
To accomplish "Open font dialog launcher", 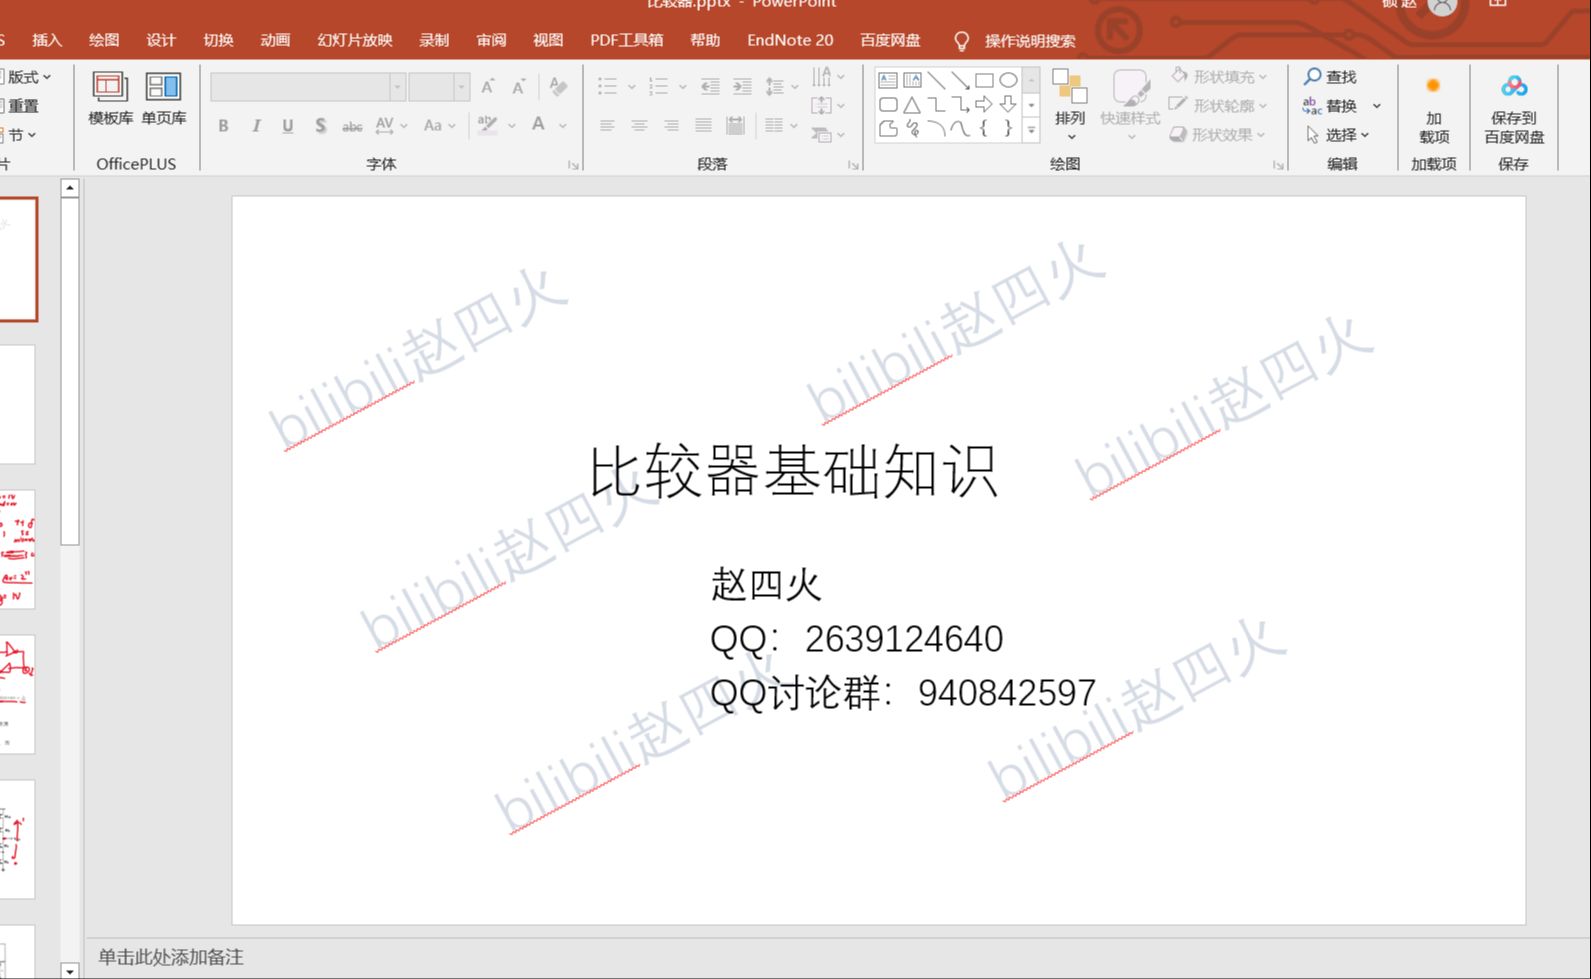I will [573, 165].
